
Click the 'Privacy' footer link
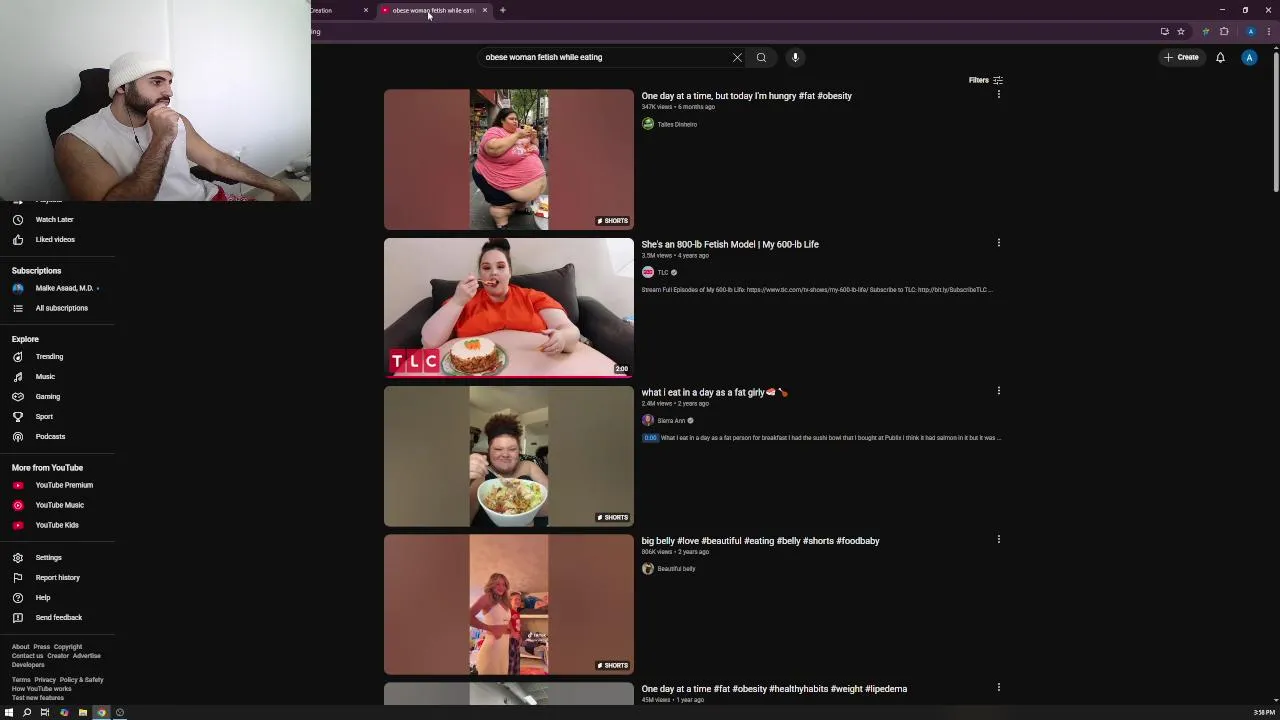[45, 680]
